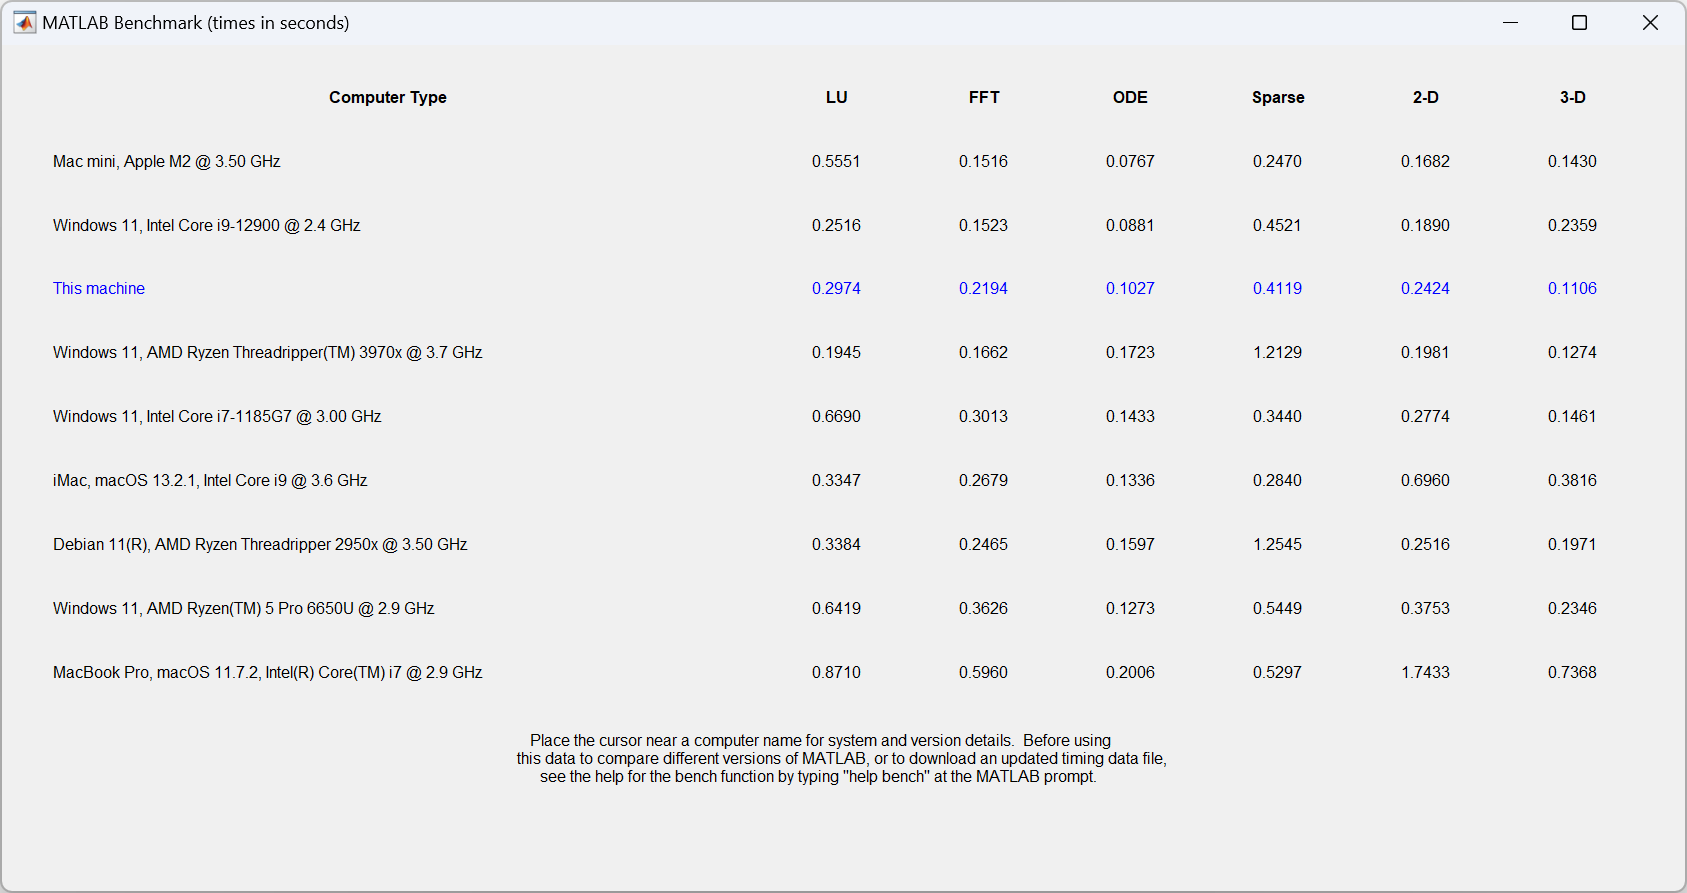The height and width of the screenshot is (893, 1687).
Task: Click the 2-D column header
Action: [x=1425, y=97]
